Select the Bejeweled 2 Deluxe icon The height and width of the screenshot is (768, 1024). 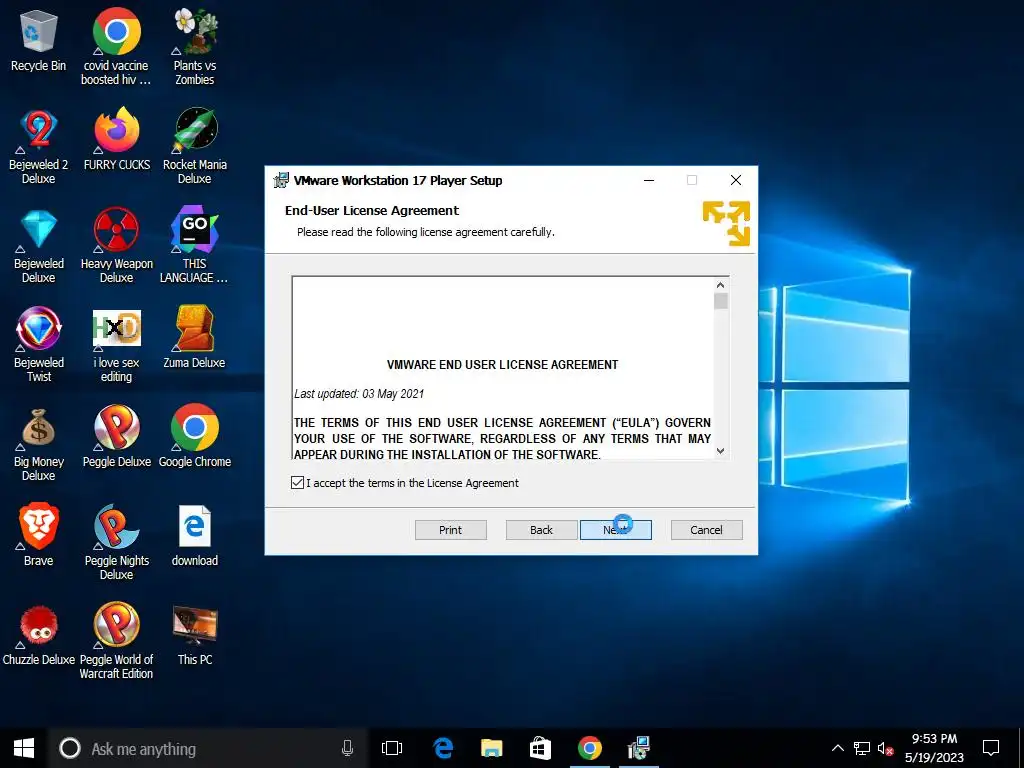(x=38, y=146)
